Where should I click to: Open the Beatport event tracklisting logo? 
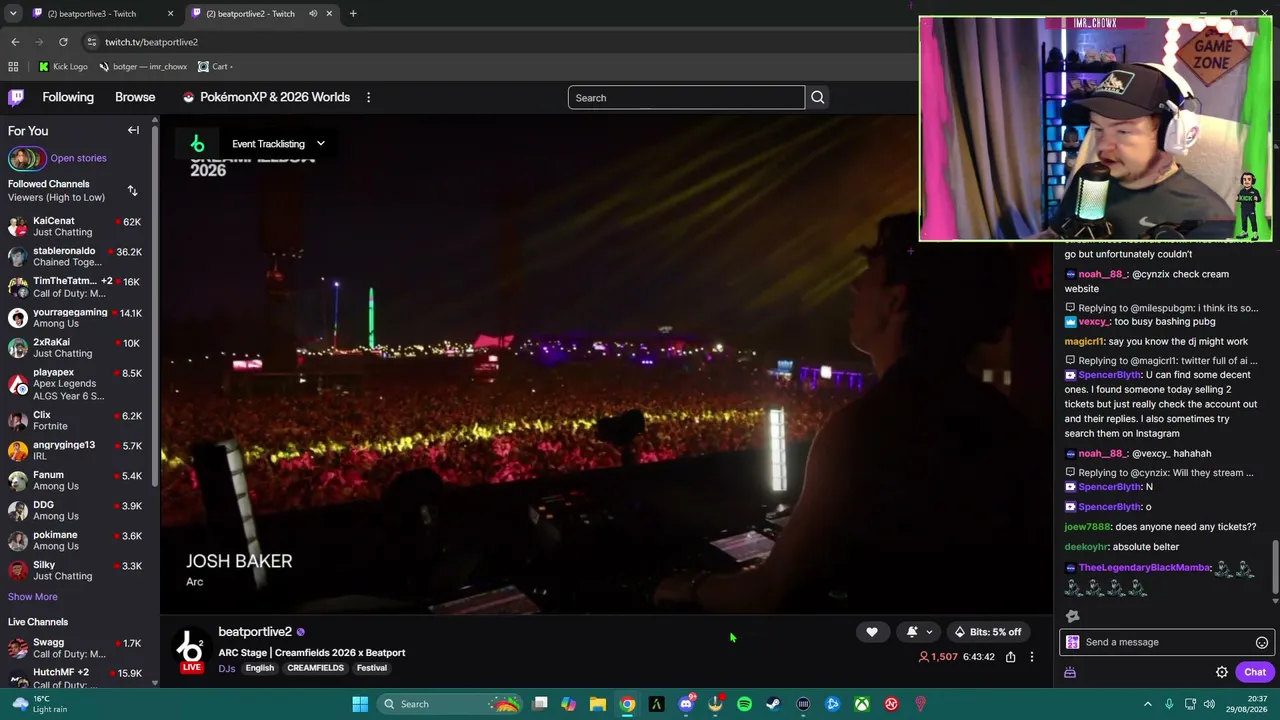(x=197, y=143)
